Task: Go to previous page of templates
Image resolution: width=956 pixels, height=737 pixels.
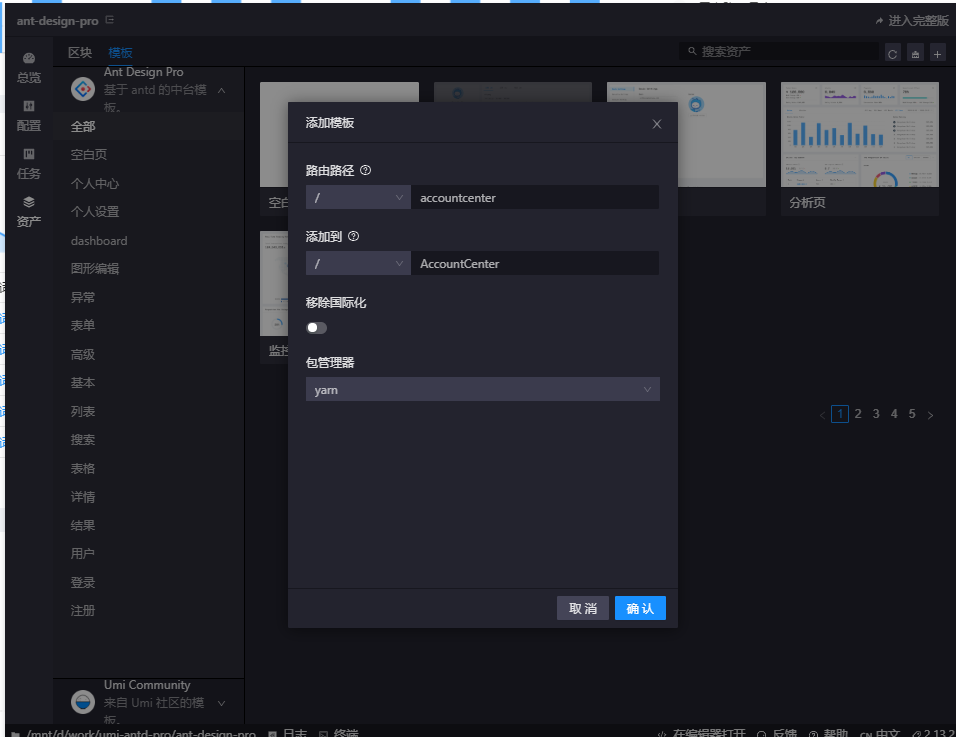Action: click(822, 415)
